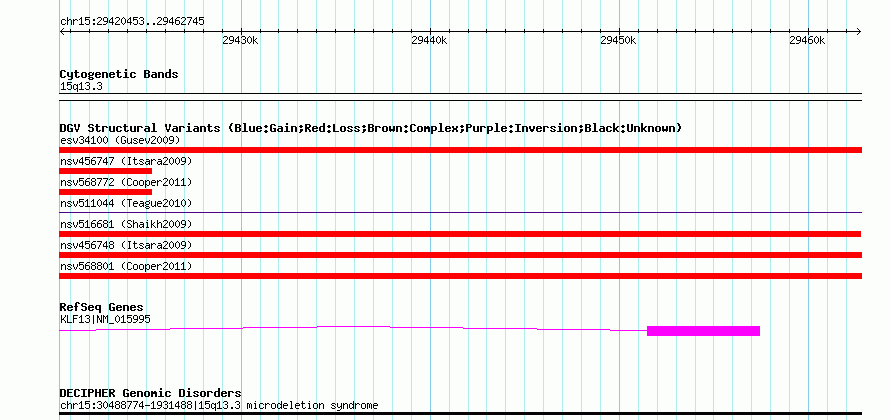Click the Cytogenetic Bands track title

click(x=119, y=74)
